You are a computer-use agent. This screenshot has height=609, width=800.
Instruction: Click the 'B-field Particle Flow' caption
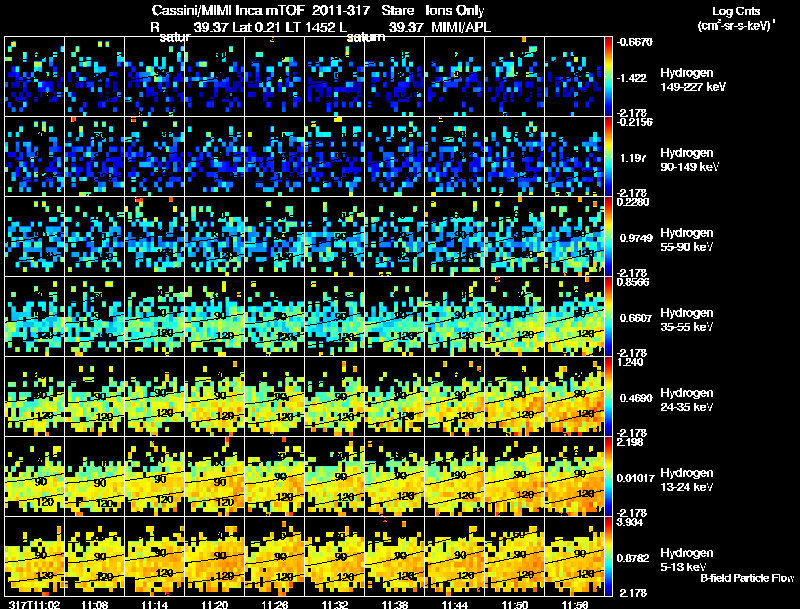coord(747,578)
